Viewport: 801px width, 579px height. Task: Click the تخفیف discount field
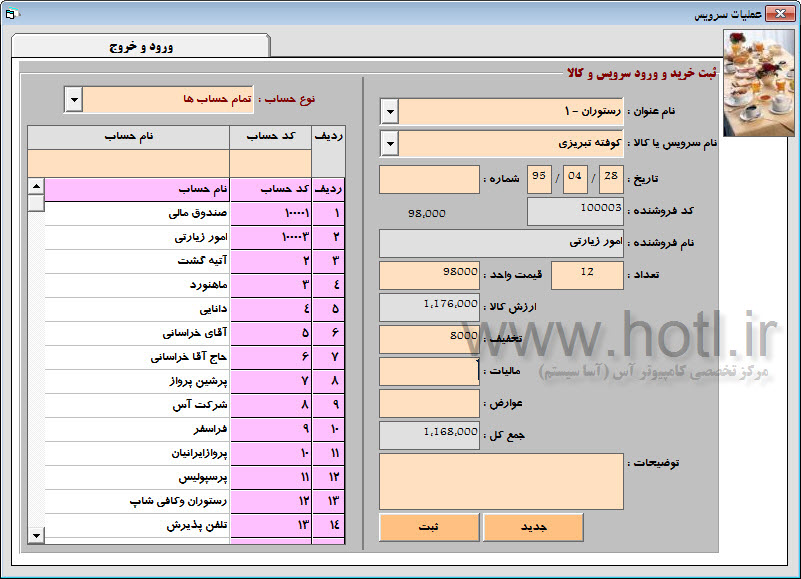coord(430,339)
